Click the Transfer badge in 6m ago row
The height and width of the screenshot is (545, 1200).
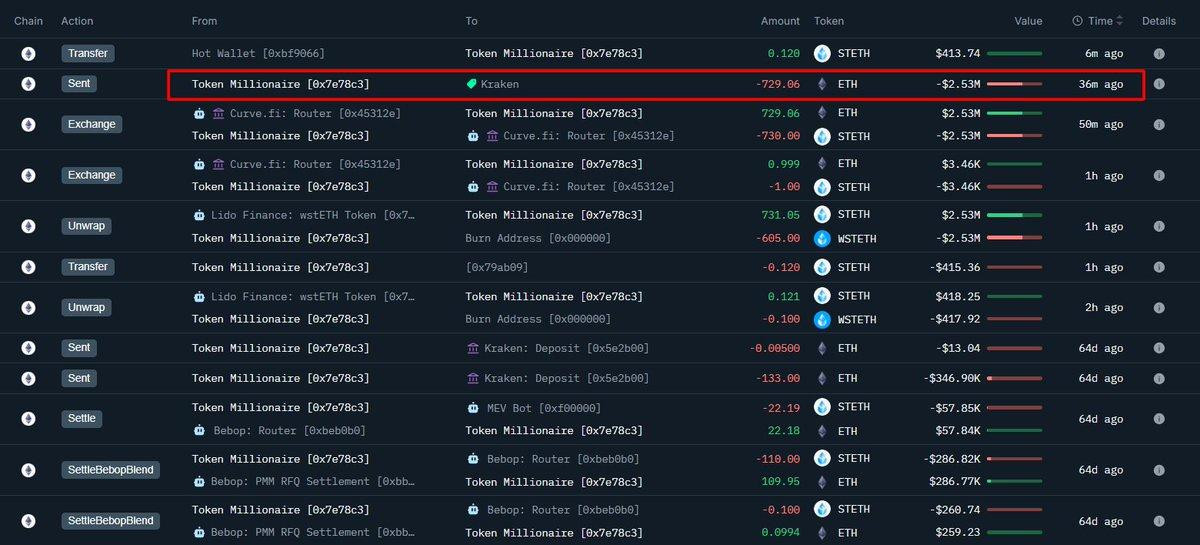pos(88,53)
